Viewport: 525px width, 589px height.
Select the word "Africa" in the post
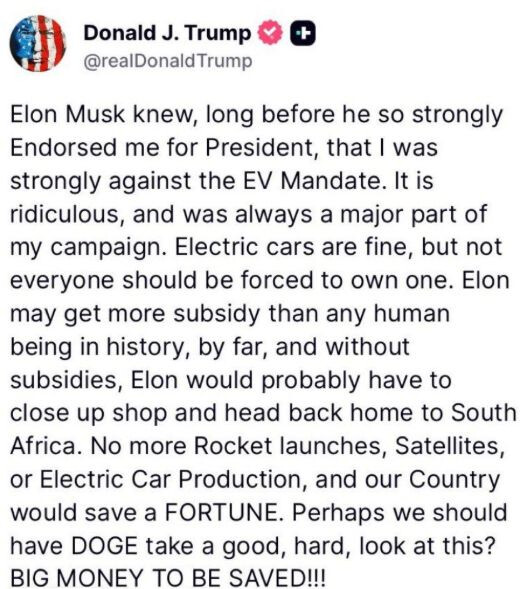pyautogui.click(x=46, y=446)
